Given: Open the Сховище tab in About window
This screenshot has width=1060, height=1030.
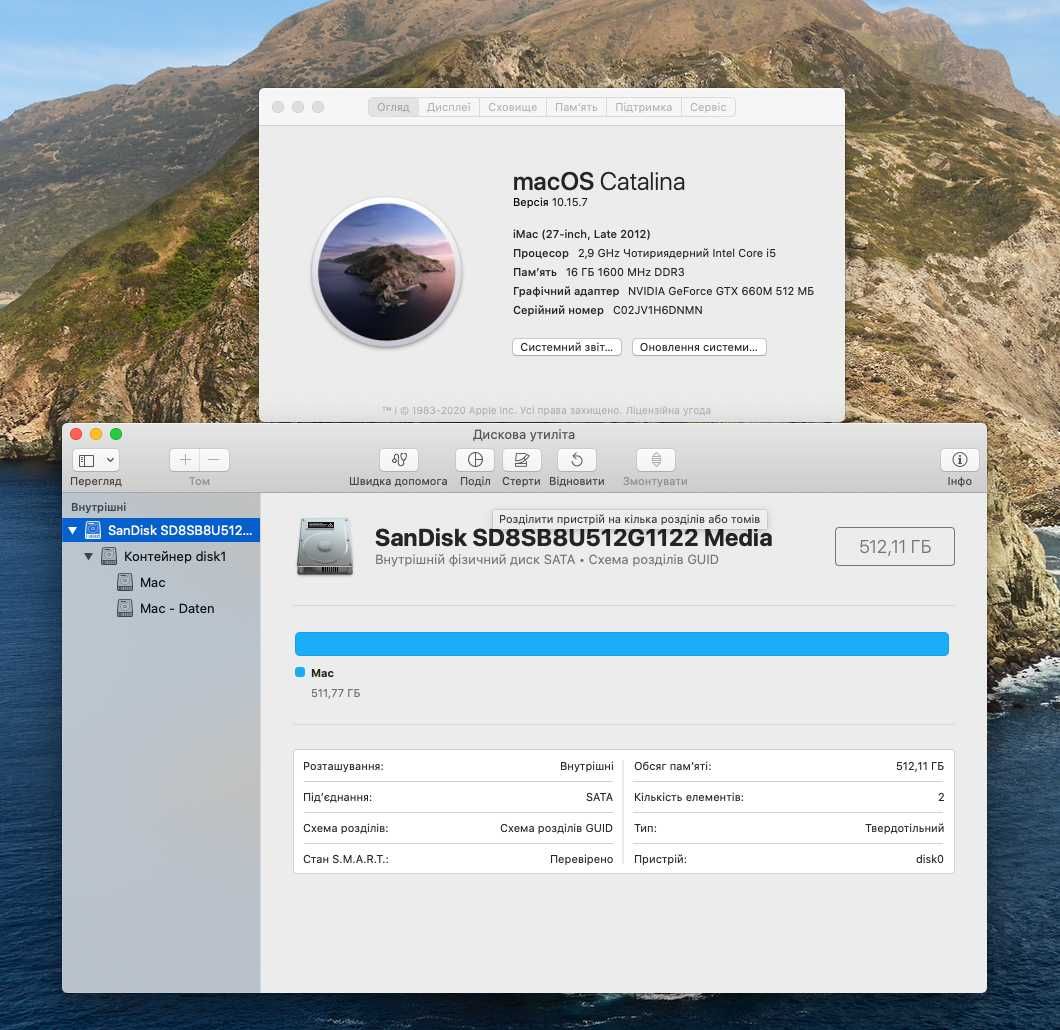Looking at the screenshot, I should [512, 107].
